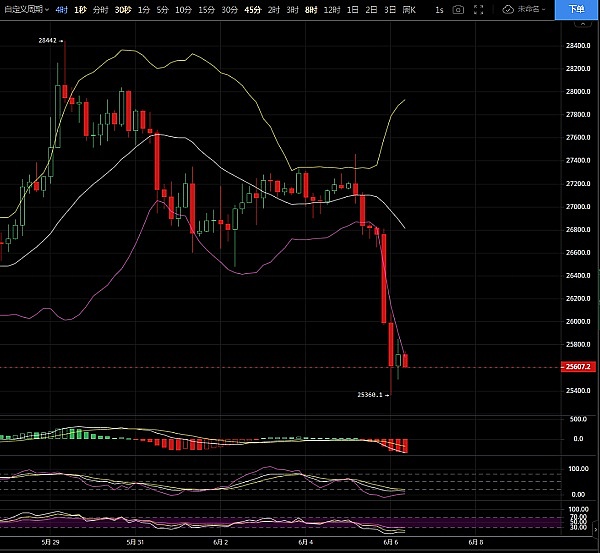600x553 pixels.
Task: Select the 4时 timeframe
Action: [x=62, y=9]
